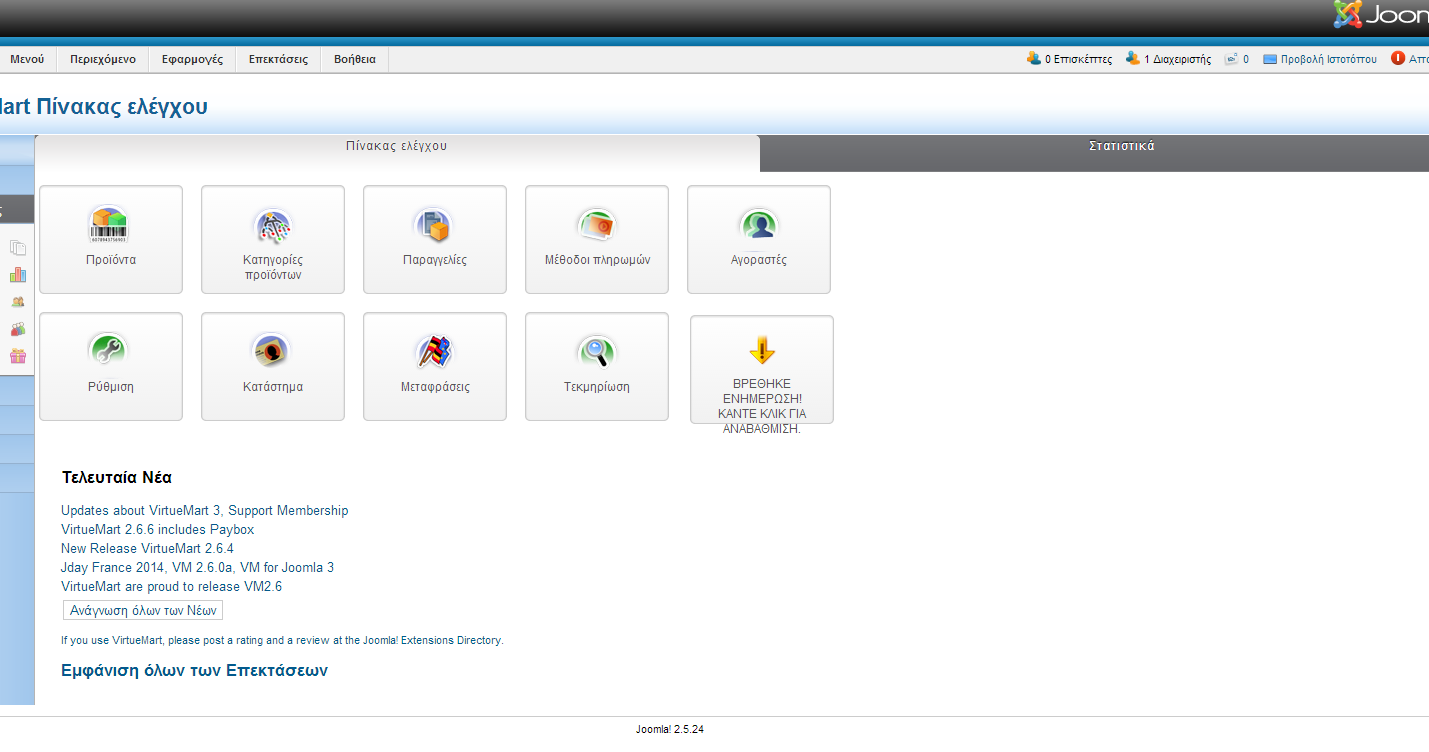The image size is (1429, 752).
Task: Open the Κατάστημα shop icon
Action: tap(272, 352)
